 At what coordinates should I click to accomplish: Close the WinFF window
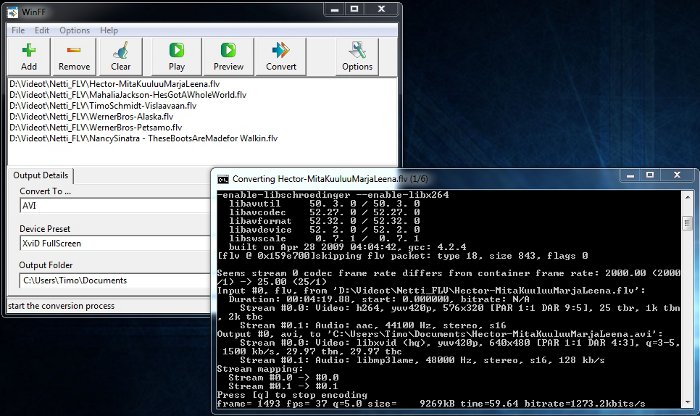381,9
